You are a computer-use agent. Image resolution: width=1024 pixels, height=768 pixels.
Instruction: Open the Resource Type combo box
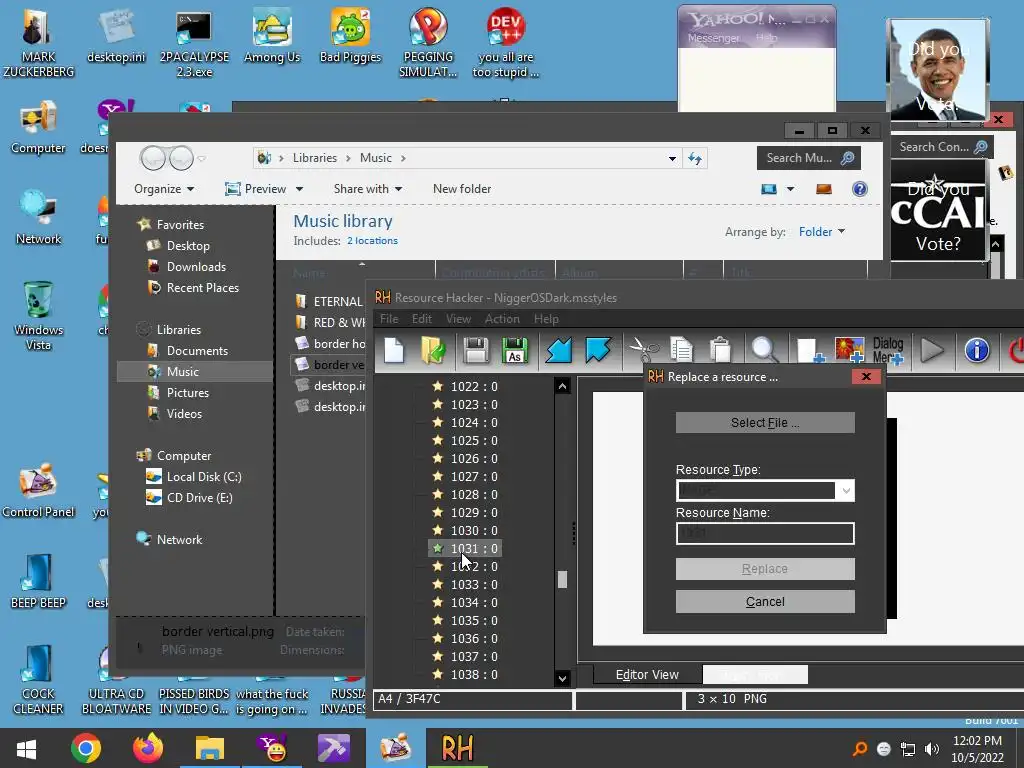click(765, 490)
